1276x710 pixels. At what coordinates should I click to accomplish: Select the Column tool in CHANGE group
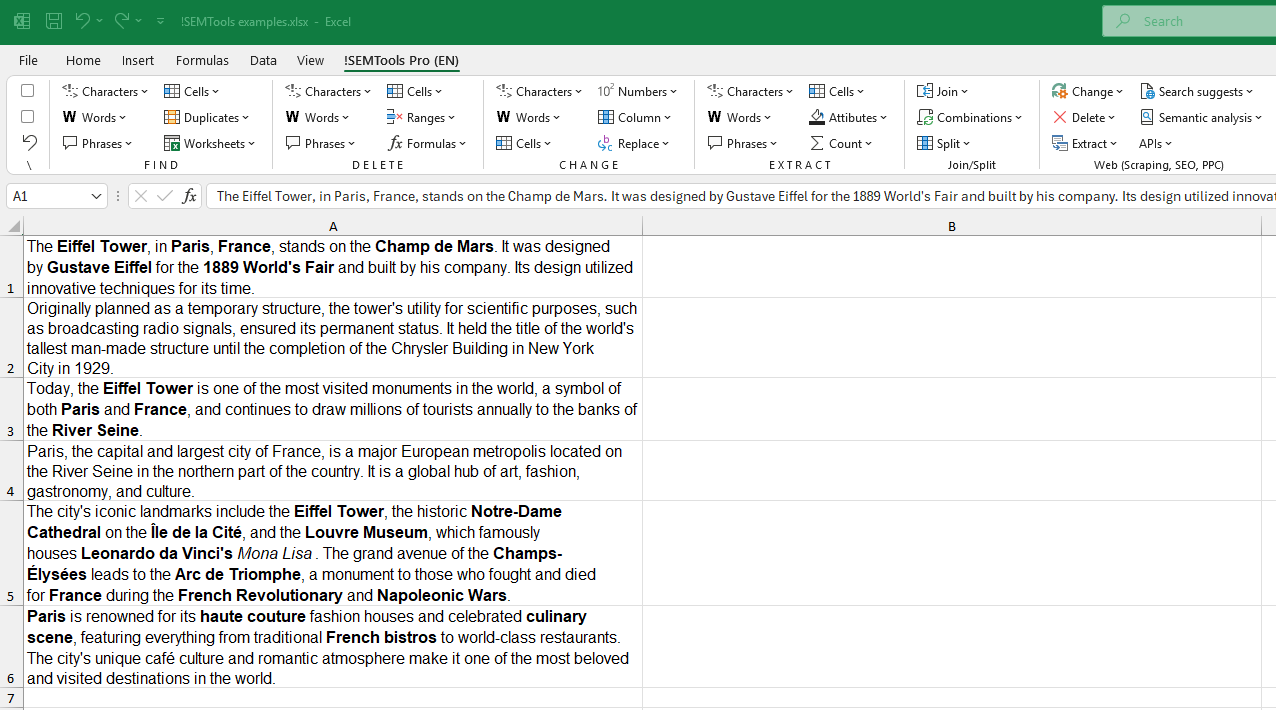click(x=634, y=117)
